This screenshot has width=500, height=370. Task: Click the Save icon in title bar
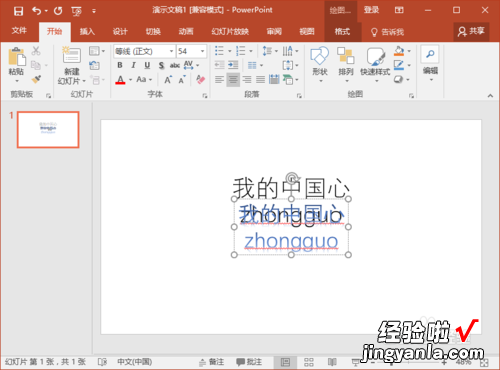point(18,11)
